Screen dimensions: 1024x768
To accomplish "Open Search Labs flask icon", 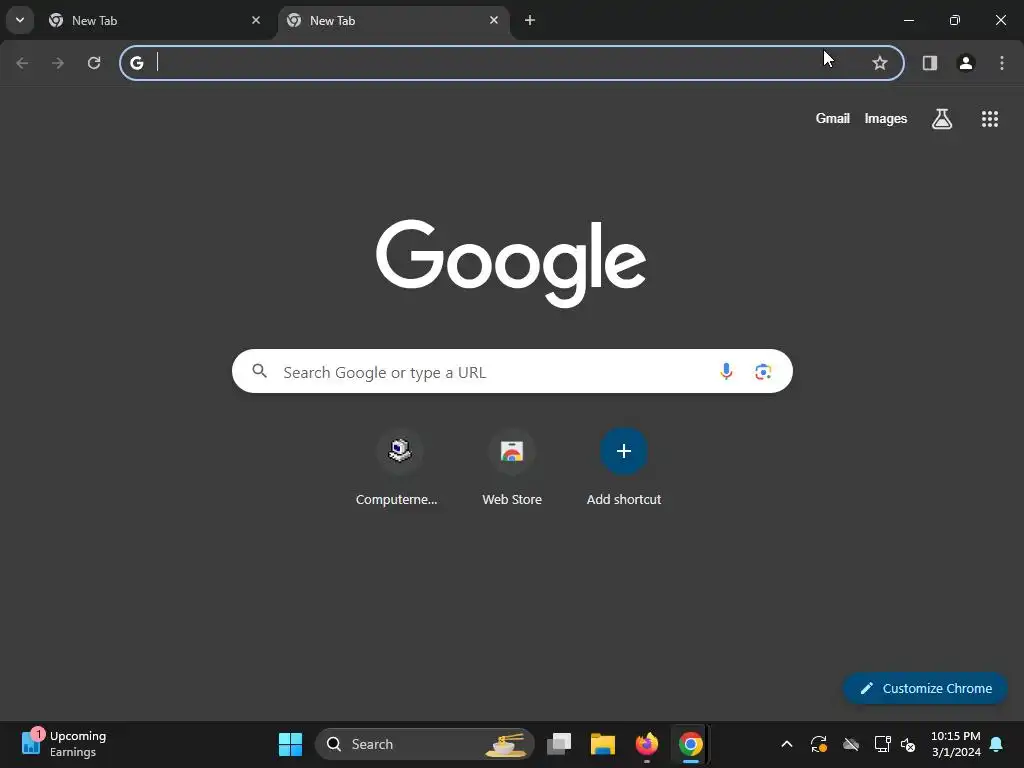I will 942,119.
